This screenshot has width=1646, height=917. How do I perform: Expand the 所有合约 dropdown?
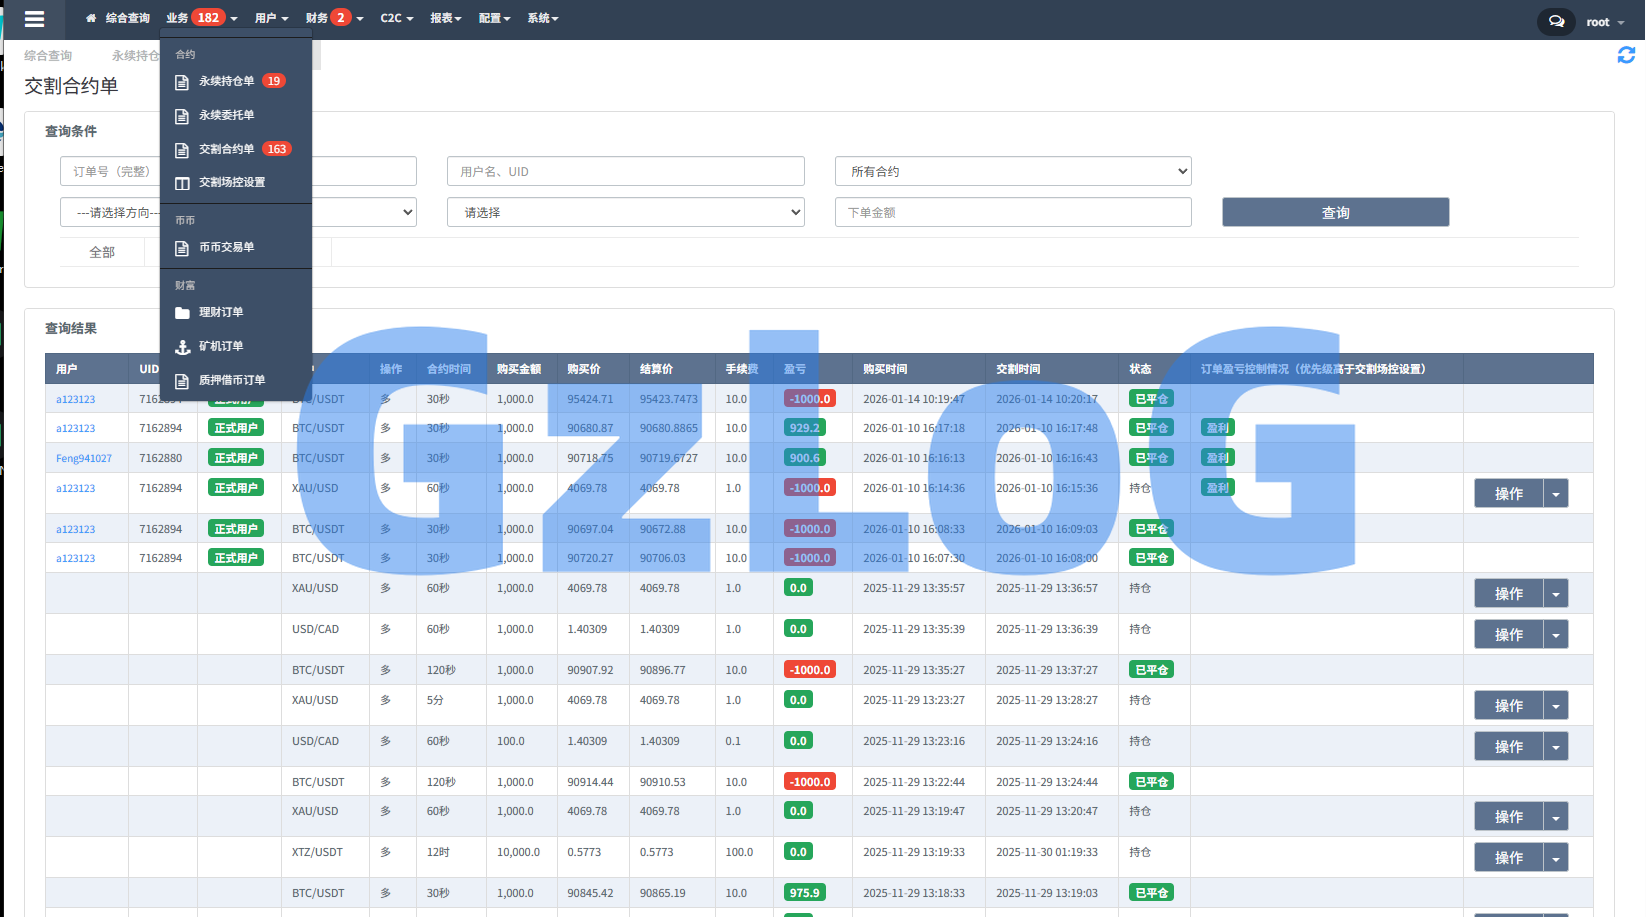(x=1012, y=171)
